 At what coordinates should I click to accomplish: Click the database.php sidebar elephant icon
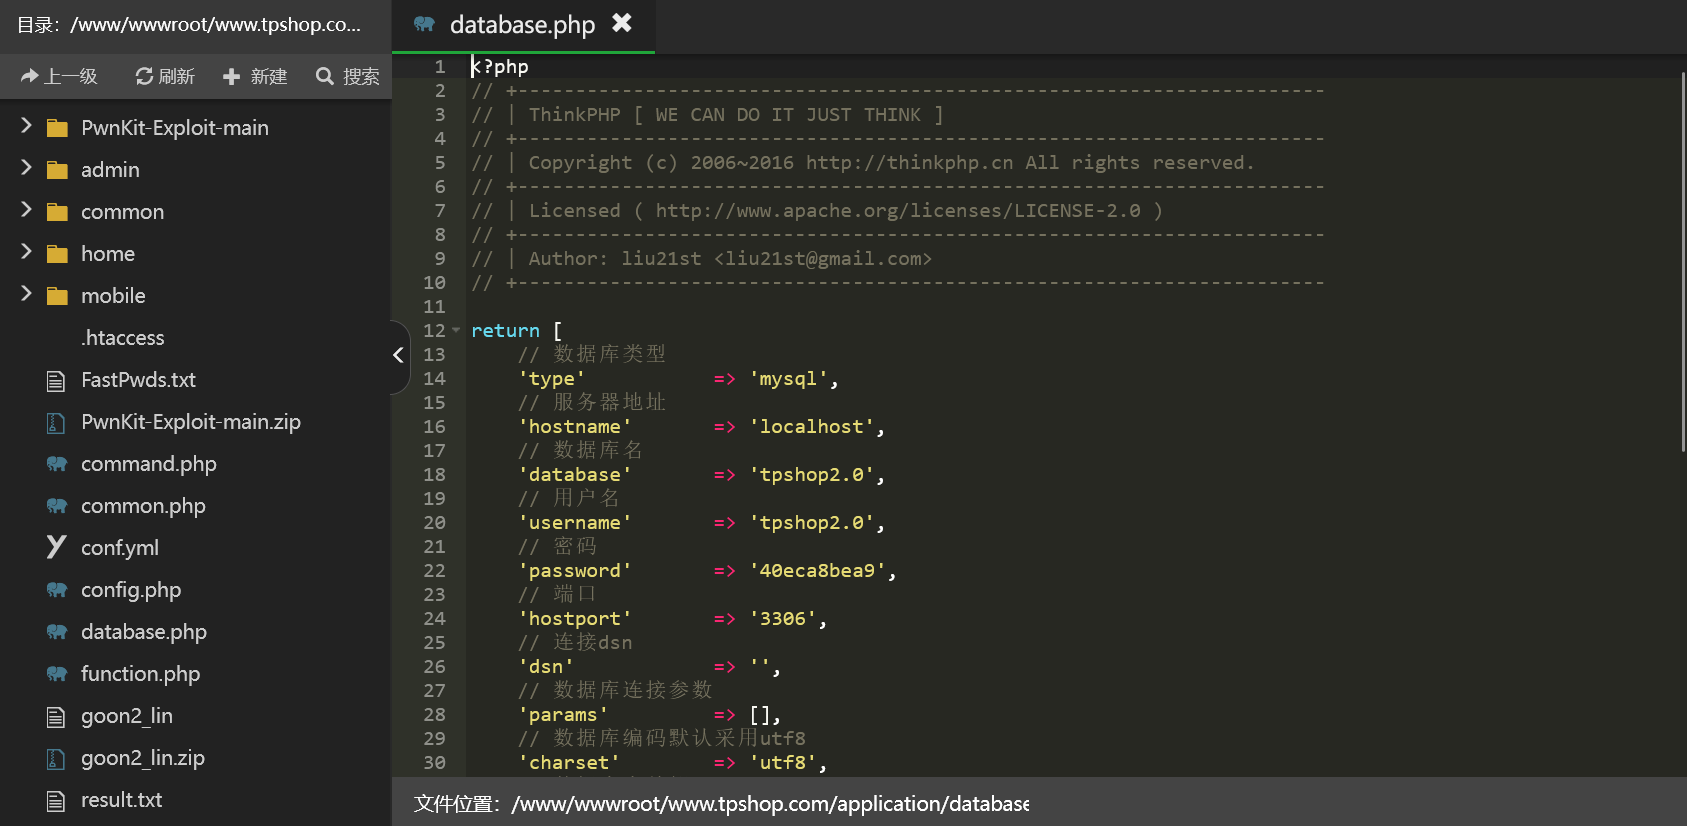coord(57,632)
